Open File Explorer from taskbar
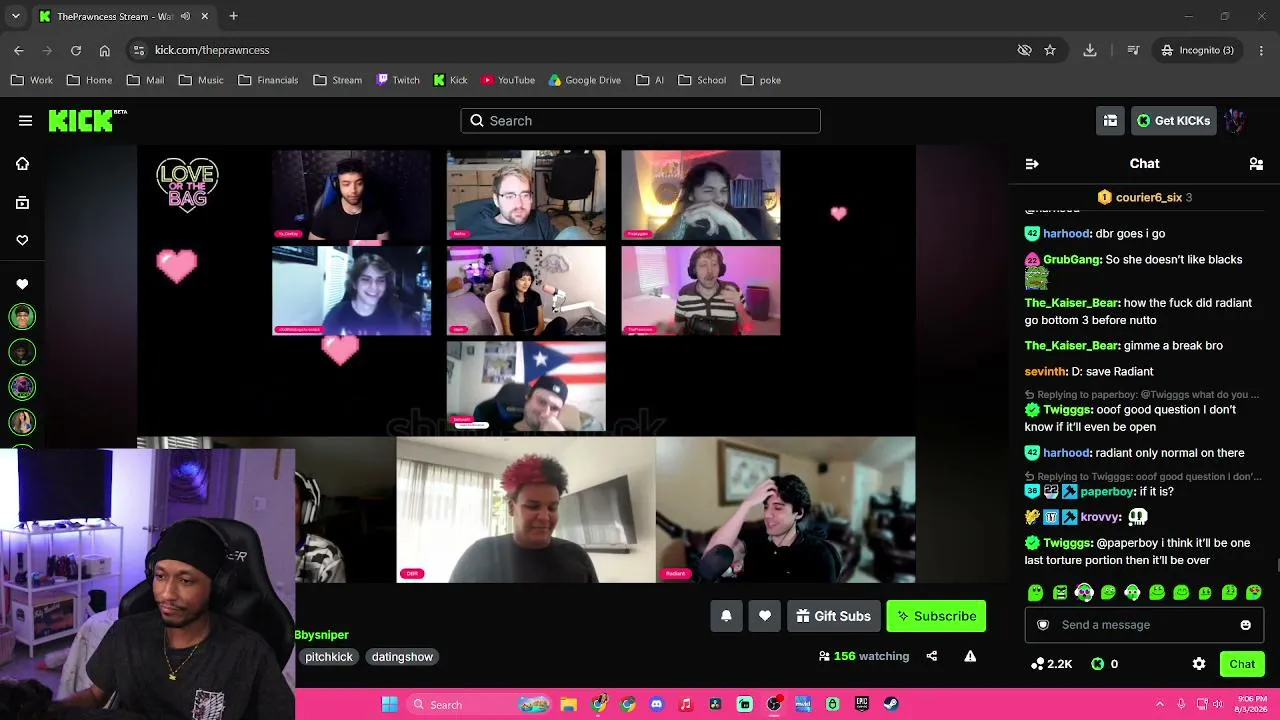 pyautogui.click(x=568, y=704)
